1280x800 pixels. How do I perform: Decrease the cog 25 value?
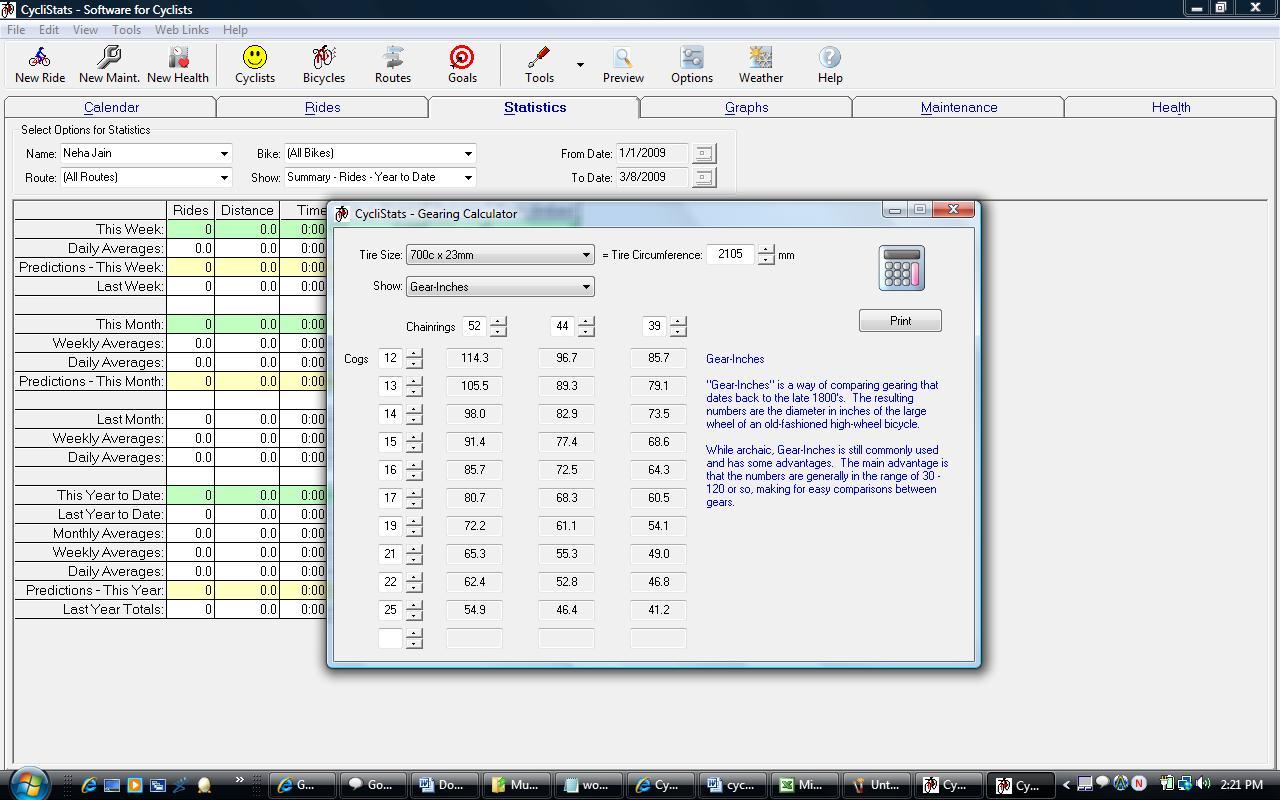coord(414,615)
